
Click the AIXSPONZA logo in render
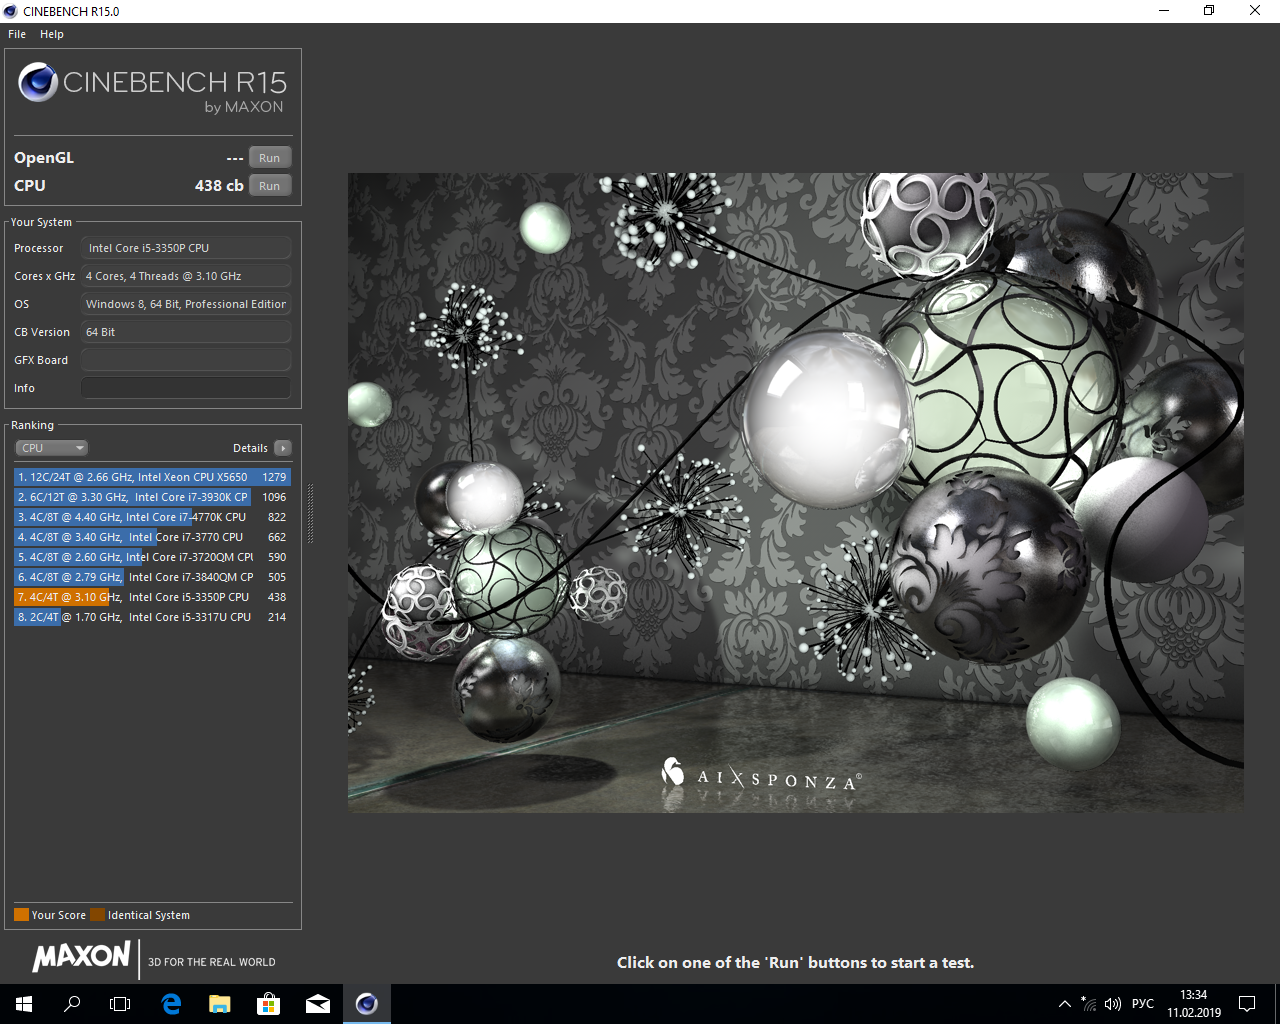pos(761,775)
